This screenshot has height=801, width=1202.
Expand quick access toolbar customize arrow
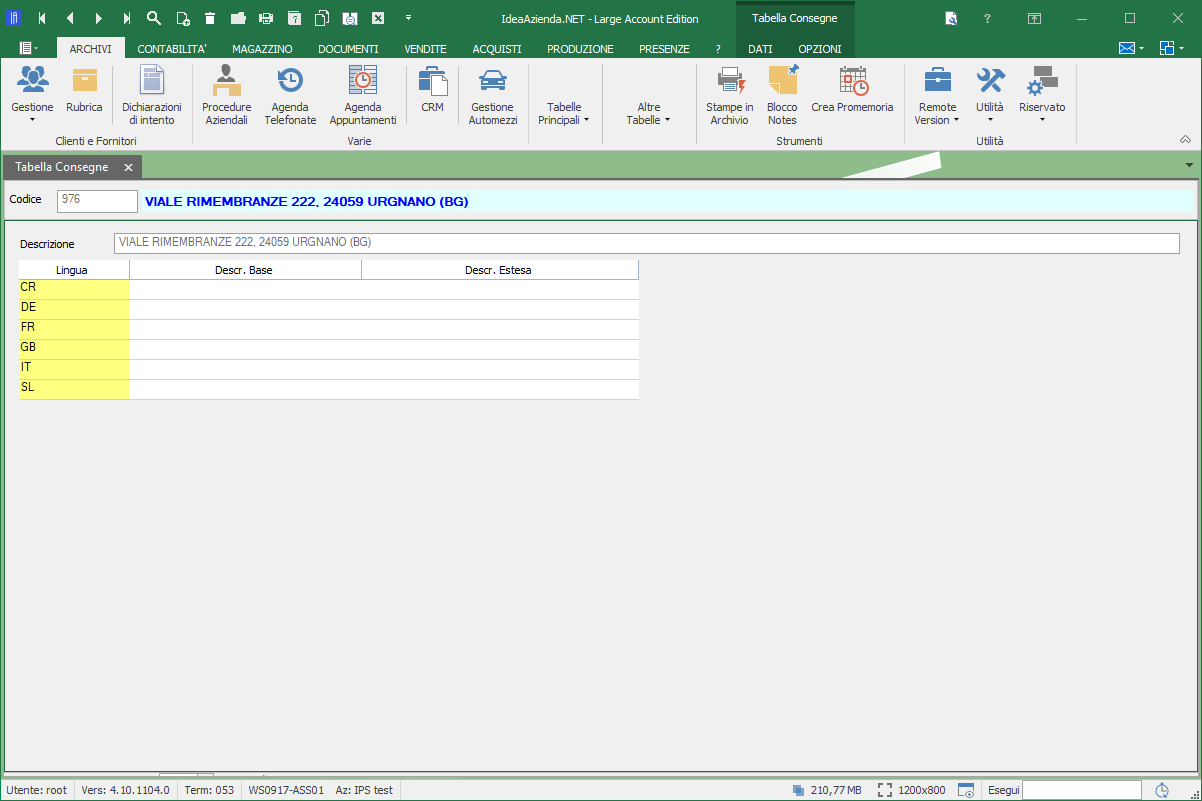pyautogui.click(x=408, y=18)
